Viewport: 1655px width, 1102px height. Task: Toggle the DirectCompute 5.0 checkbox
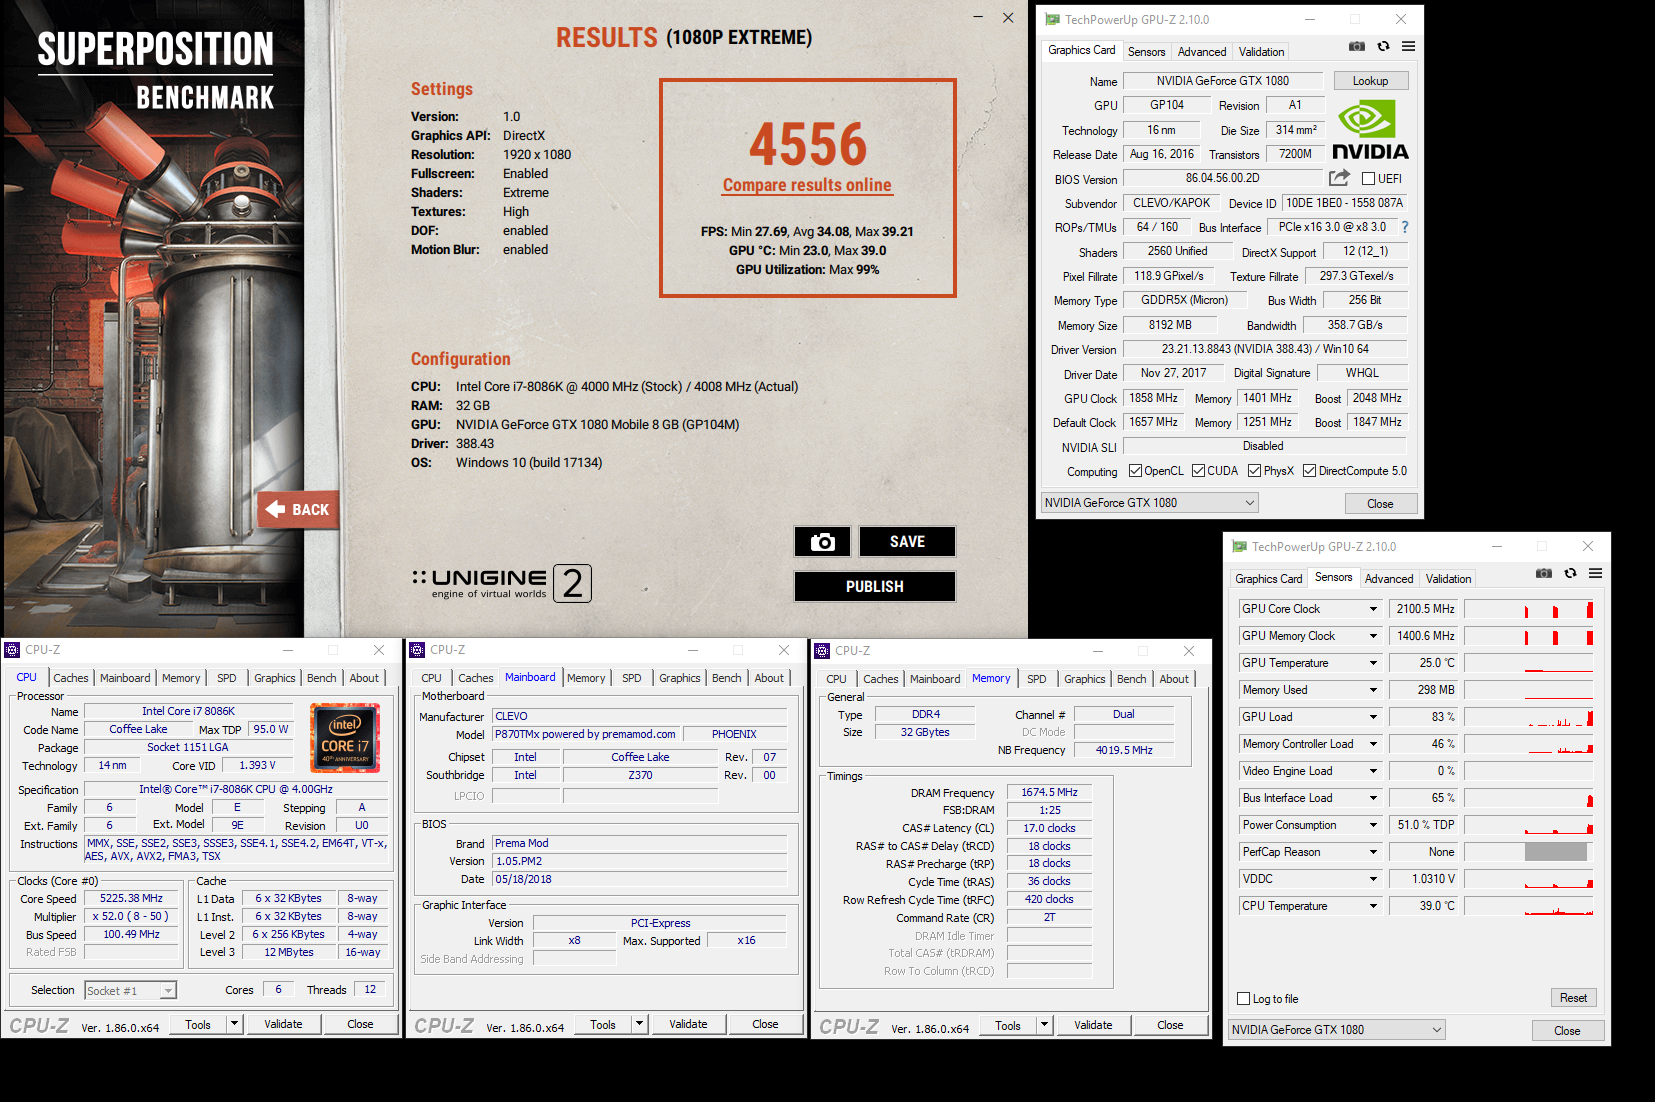1309,471
